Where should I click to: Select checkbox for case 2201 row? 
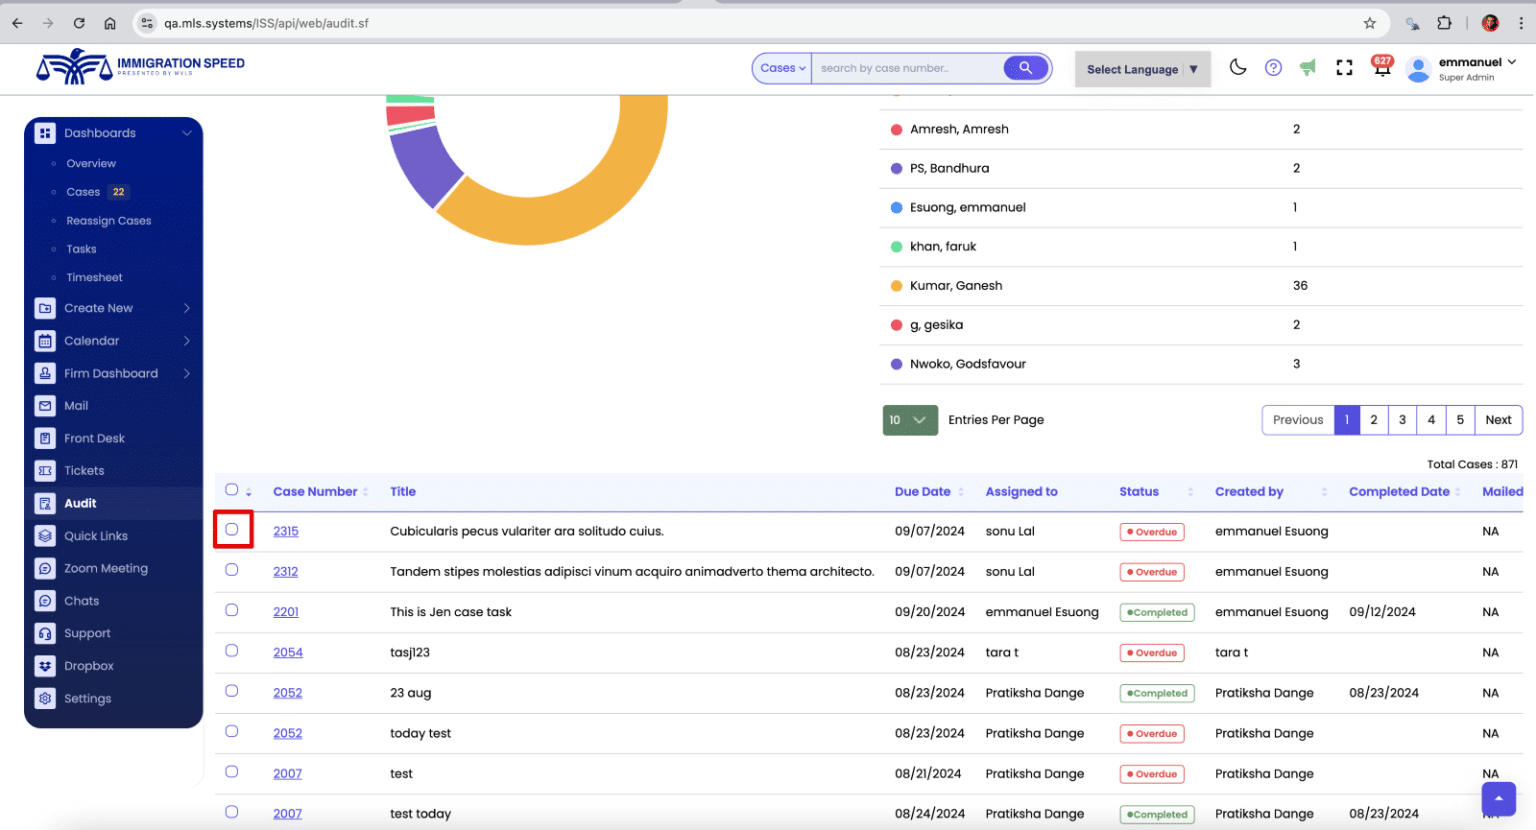[232, 610]
